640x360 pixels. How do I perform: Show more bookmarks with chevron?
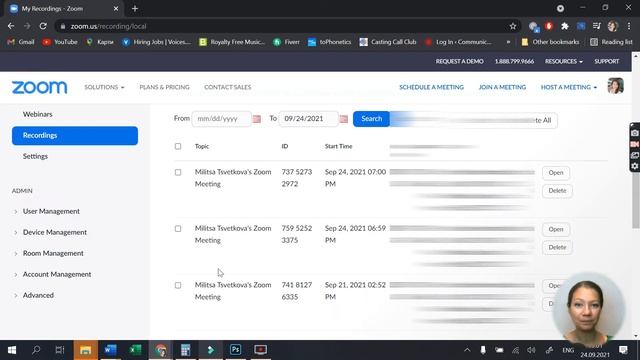point(508,42)
